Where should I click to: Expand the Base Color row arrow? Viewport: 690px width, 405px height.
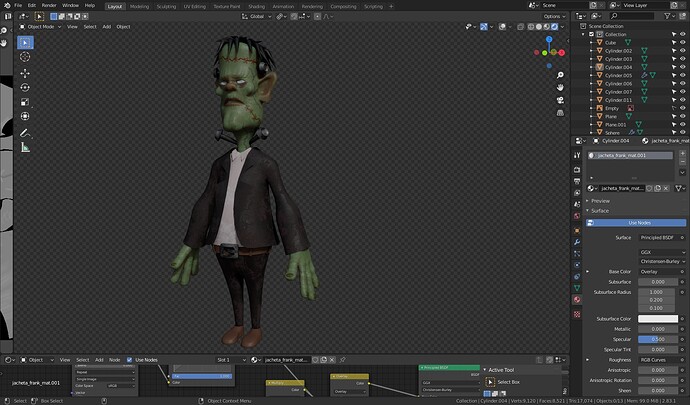pos(588,272)
